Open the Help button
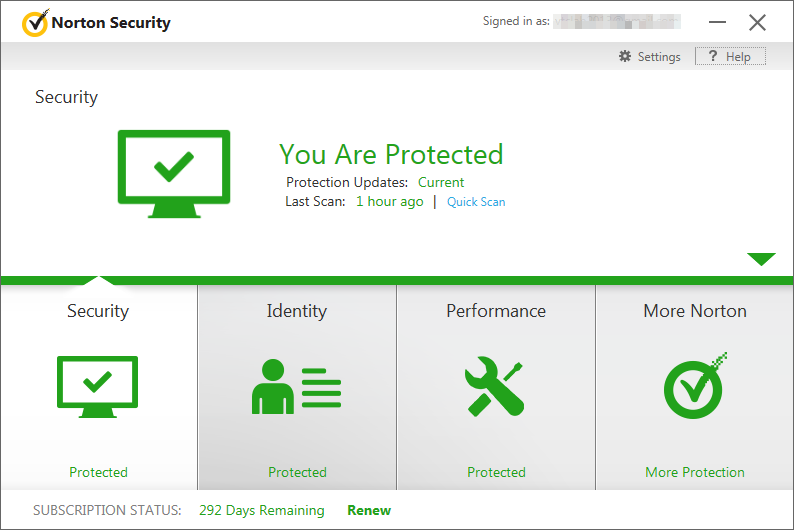Viewport: 794px width, 530px height. [x=730, y=57]
